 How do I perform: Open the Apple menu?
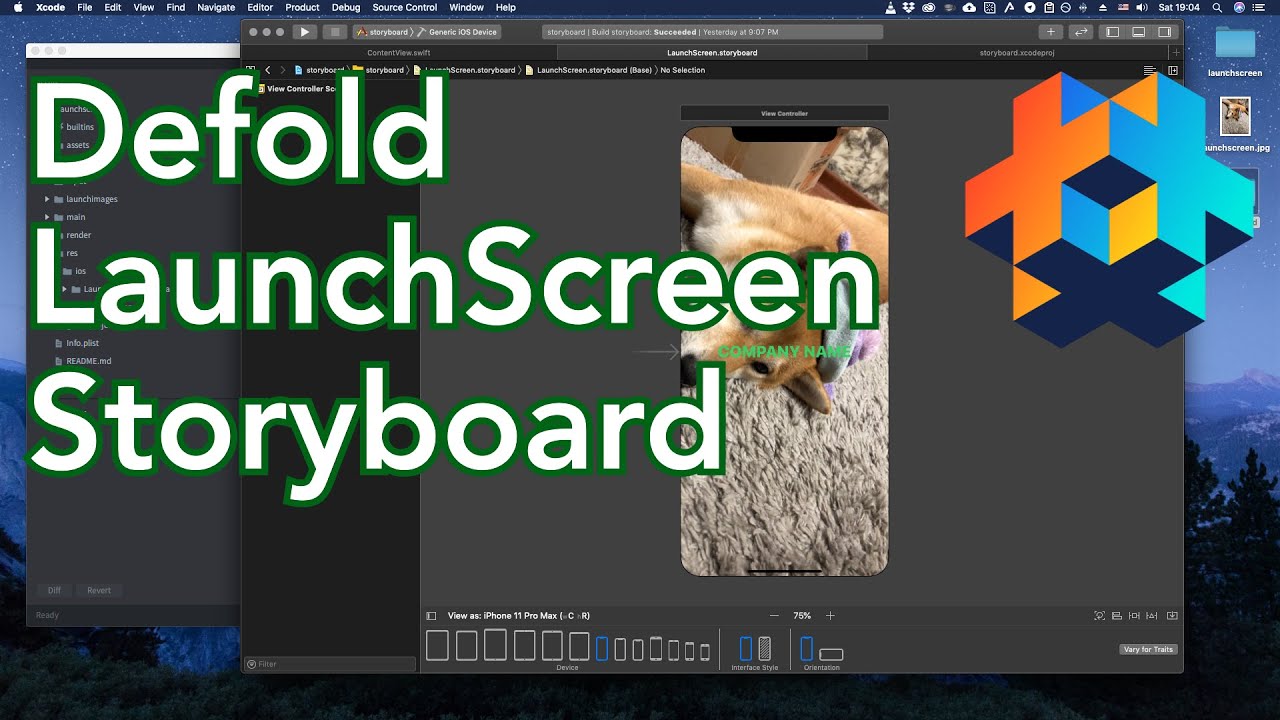tap(18, 7)
